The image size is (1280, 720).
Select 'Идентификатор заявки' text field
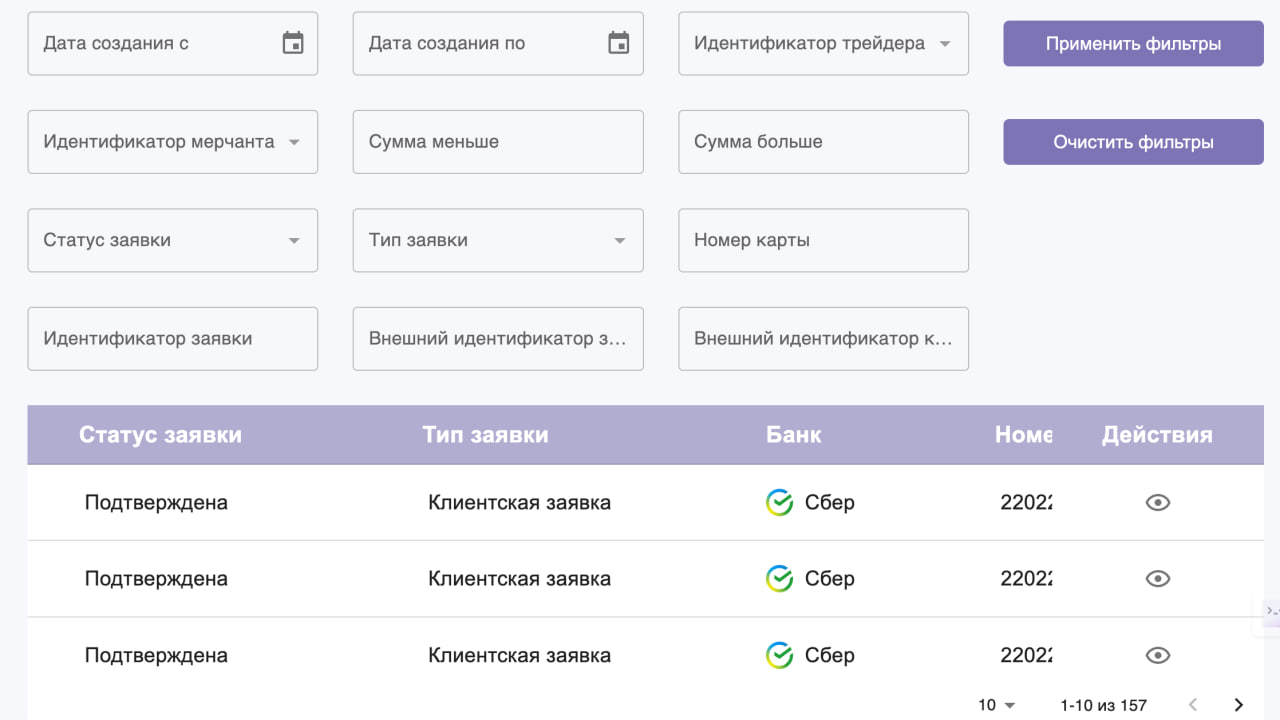pos(172,339)
